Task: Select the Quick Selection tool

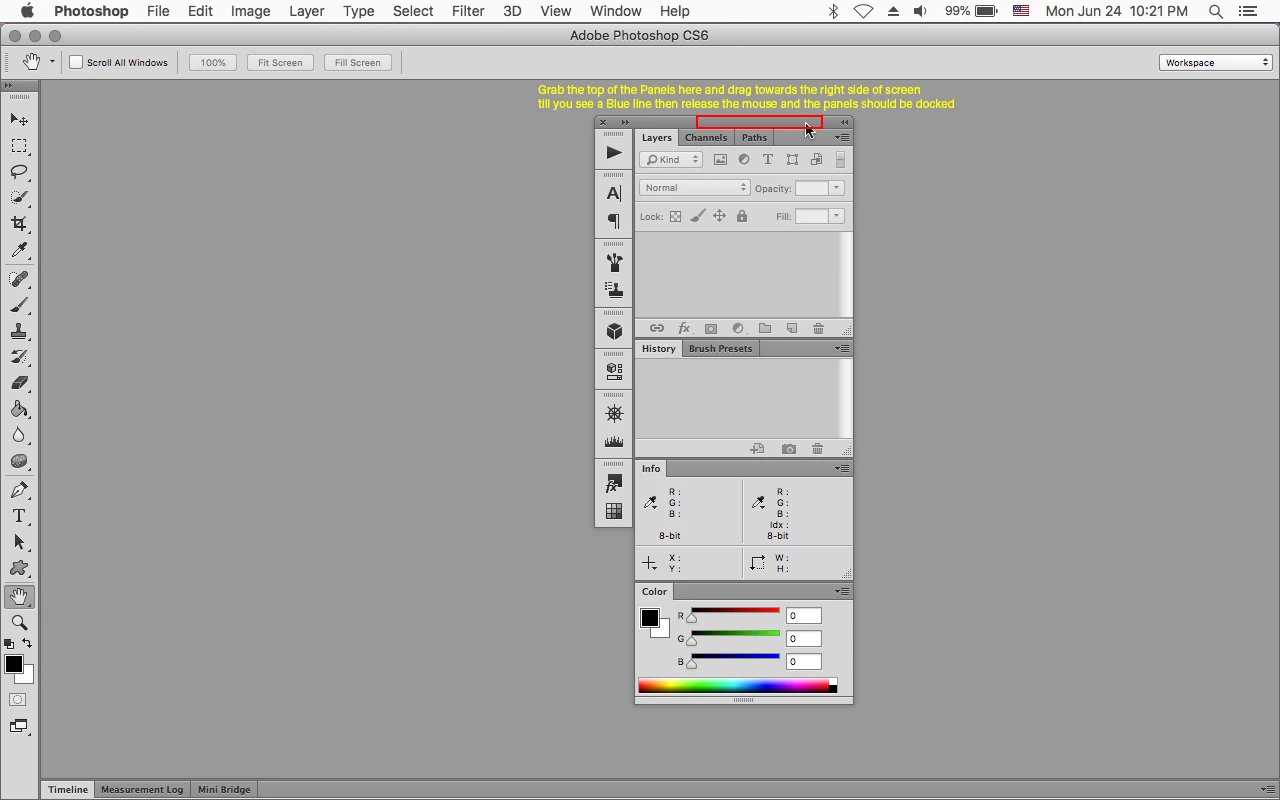Action: 19,198
